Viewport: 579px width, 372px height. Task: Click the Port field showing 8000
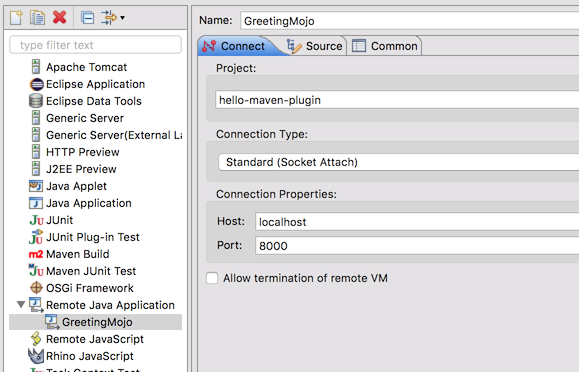coord(417,246)
